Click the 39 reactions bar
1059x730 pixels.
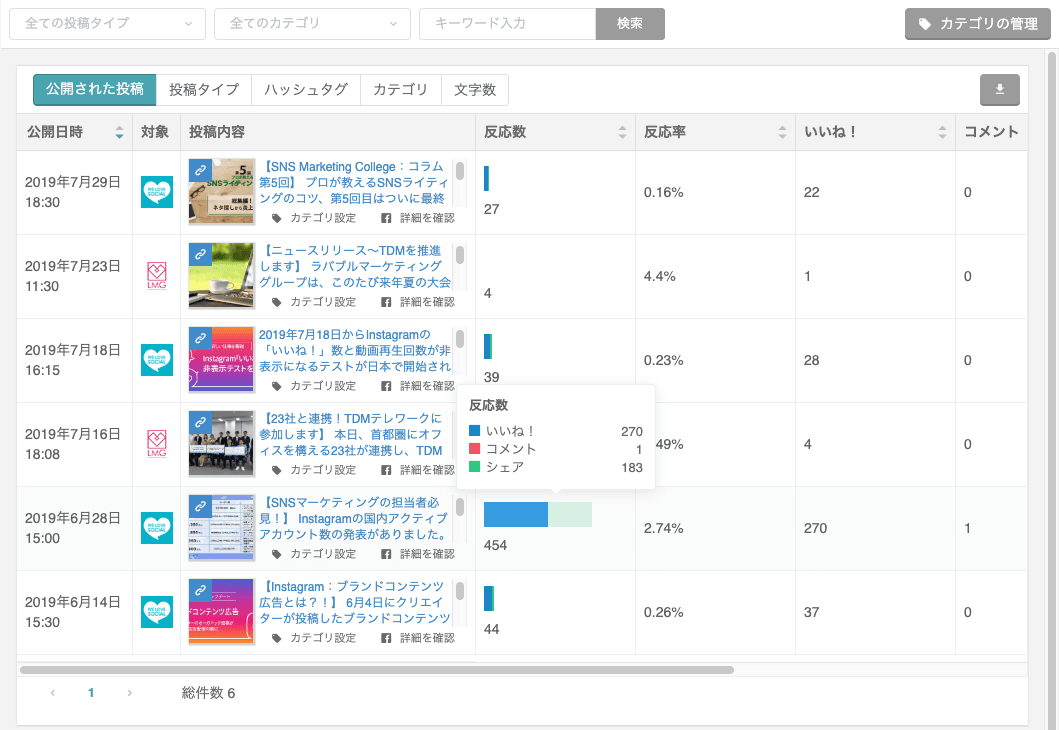pyautogui.click(x=488, y=346)
